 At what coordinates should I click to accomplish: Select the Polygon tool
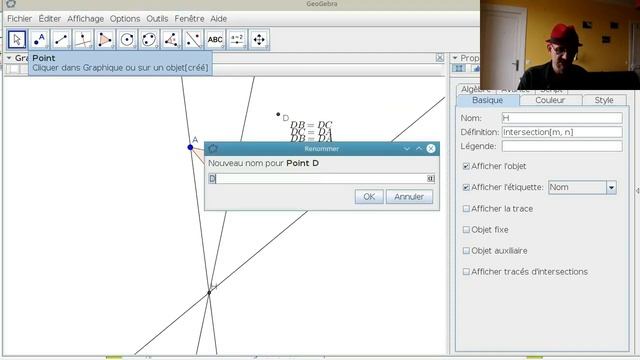click(x=105, y=40)
